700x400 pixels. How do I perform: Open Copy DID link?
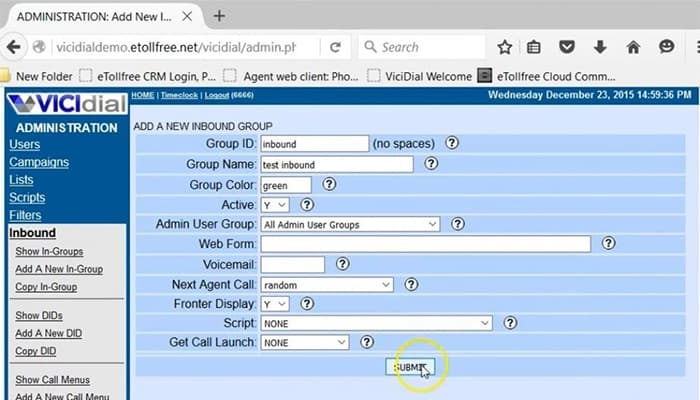[x=36, y=351]
